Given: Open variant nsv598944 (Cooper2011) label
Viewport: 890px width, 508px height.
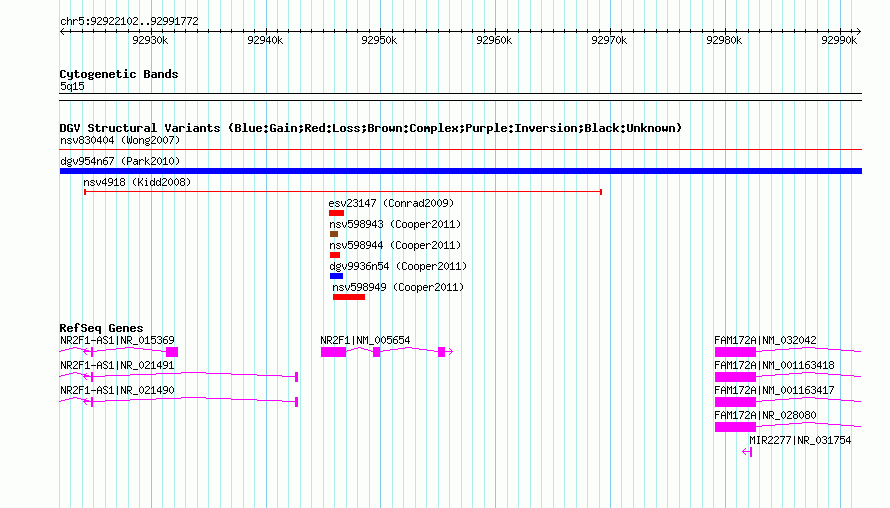Looking at the screenshot, I should (395, 245).
